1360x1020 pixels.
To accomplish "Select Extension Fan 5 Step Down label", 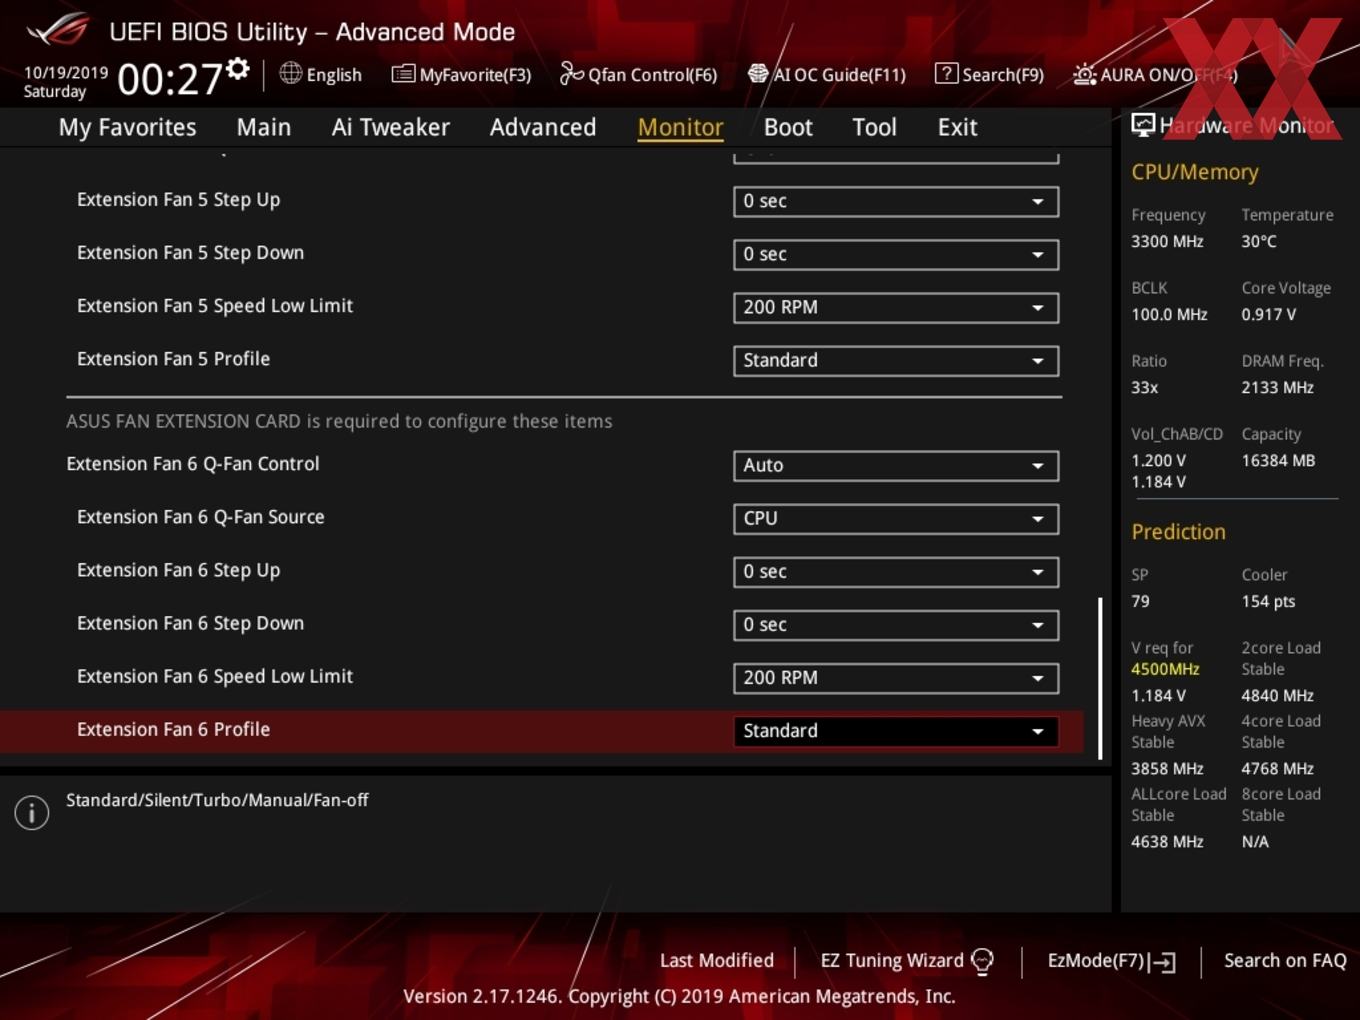I will (x=190, y=252).
